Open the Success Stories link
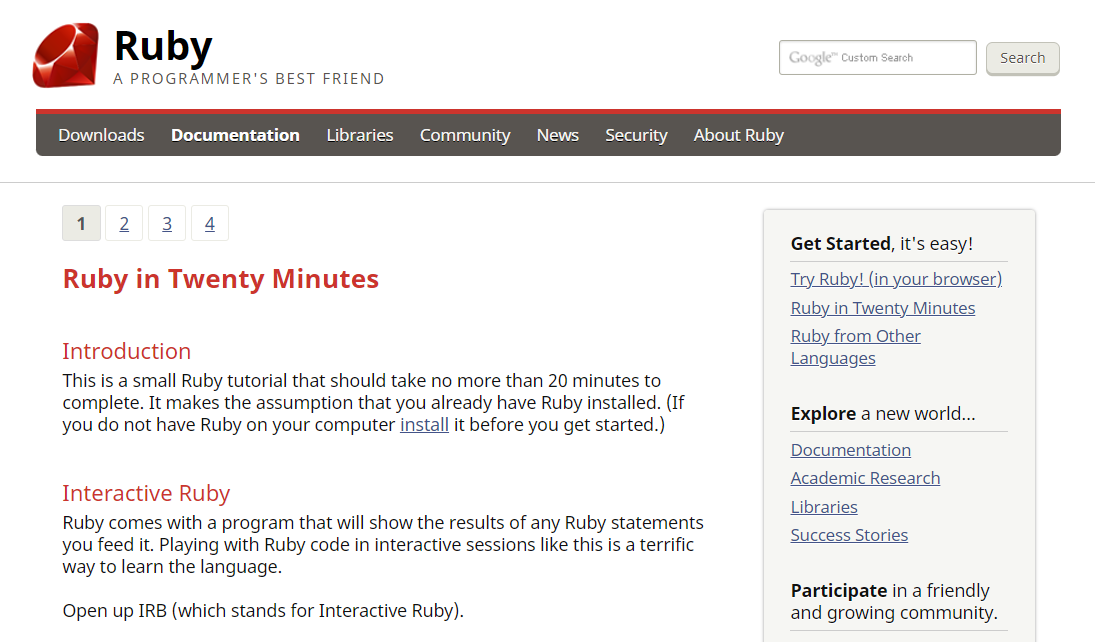 [x=849, y=535]
